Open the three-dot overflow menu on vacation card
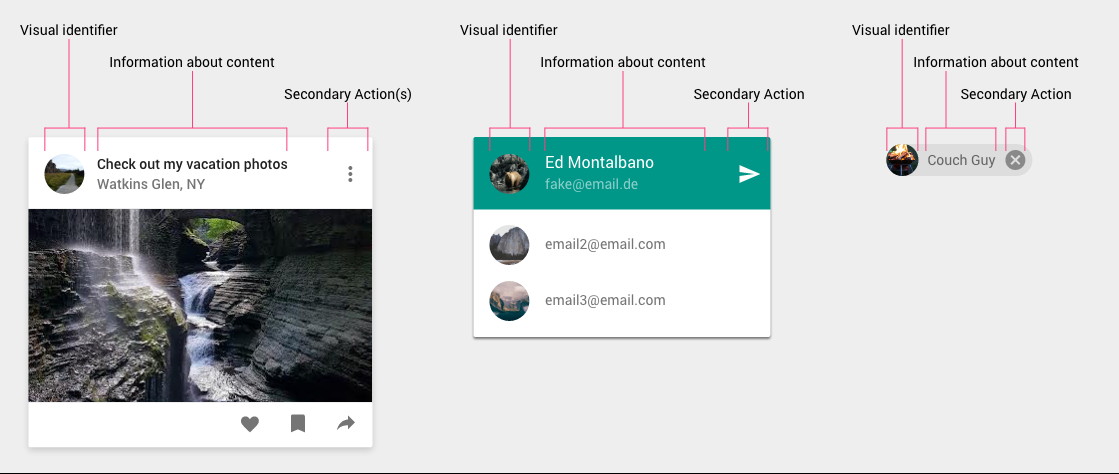Viewport: 1119px width, 474px height. tap(350, 174)
